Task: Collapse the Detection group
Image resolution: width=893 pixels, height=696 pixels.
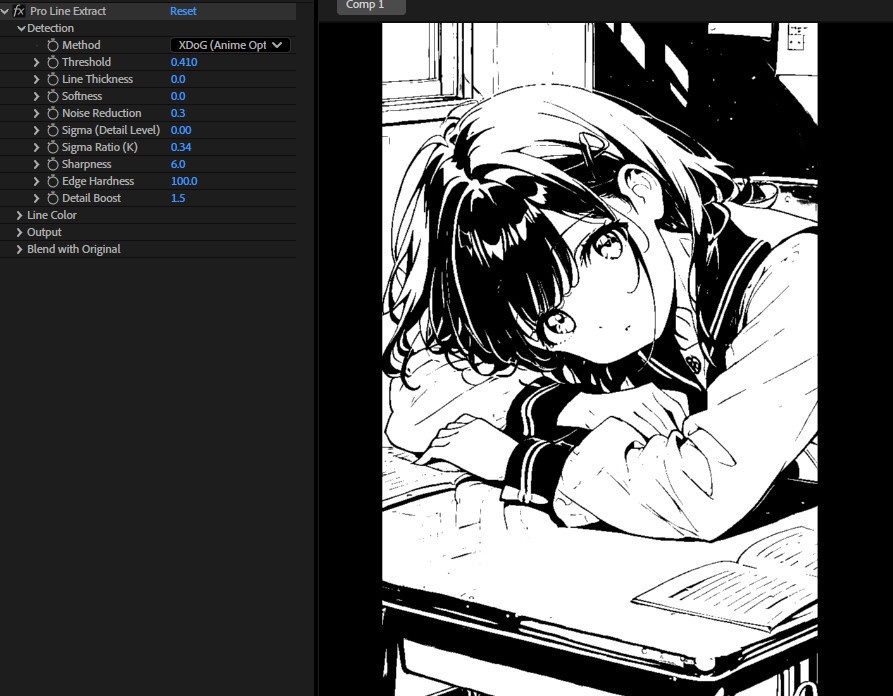Action: 21,28
